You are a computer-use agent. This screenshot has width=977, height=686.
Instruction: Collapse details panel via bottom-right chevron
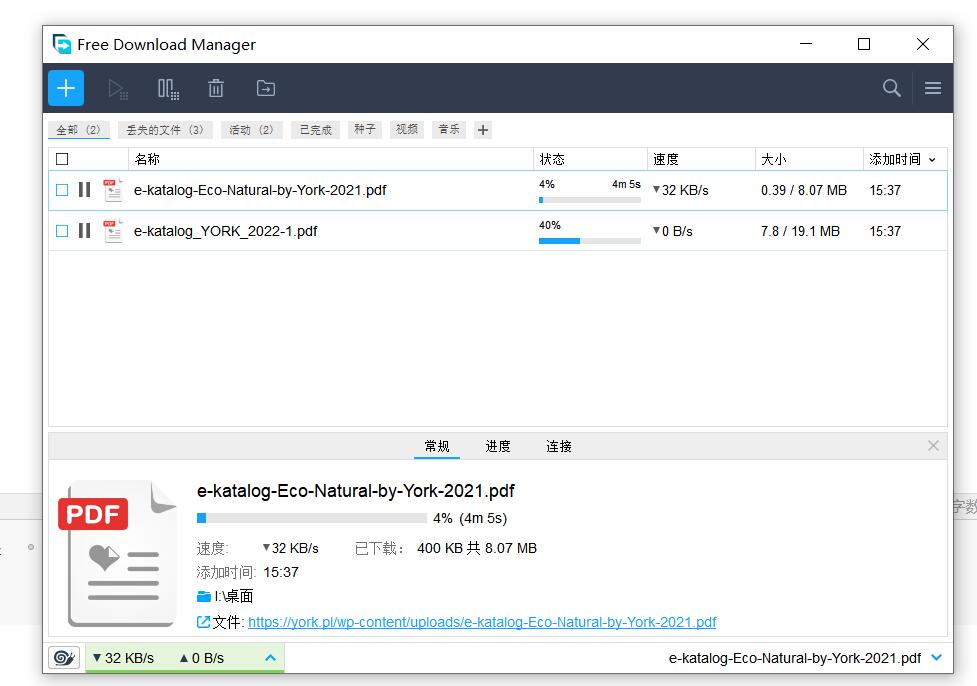point(936,658)
